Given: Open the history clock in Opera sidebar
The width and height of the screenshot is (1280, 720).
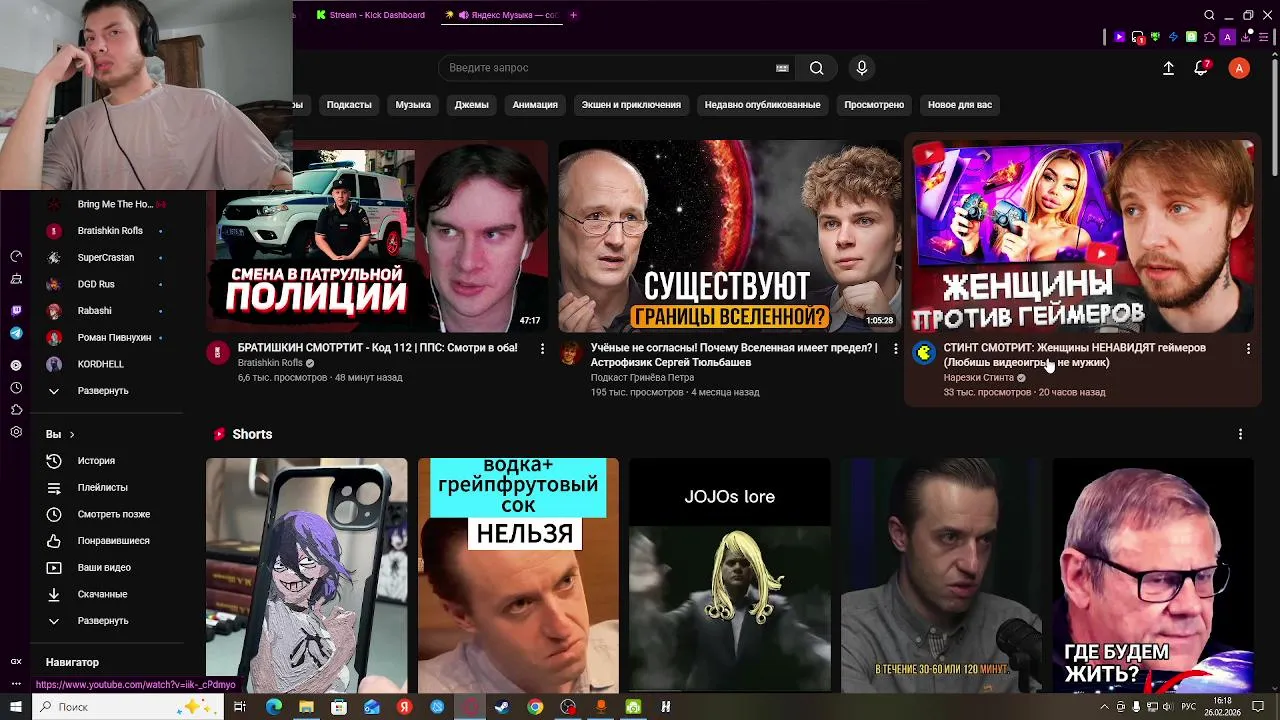Looking at the screenshot, I should tap(16, 388).
